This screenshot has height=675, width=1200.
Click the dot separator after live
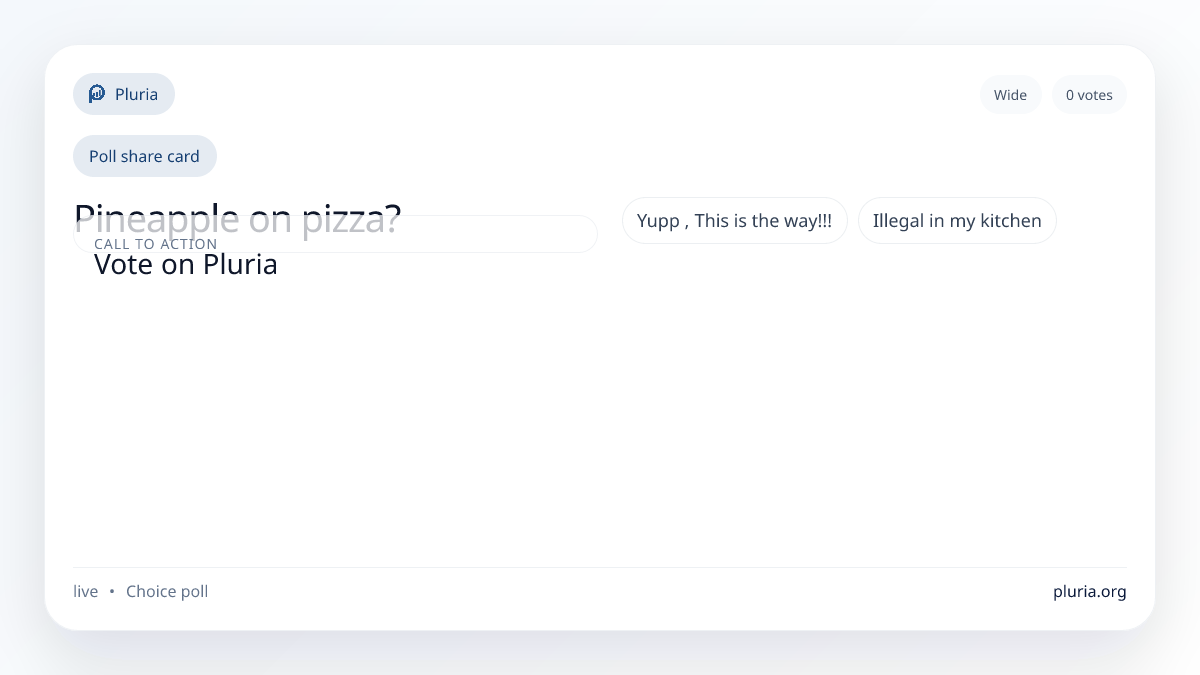tap(112, 591)
